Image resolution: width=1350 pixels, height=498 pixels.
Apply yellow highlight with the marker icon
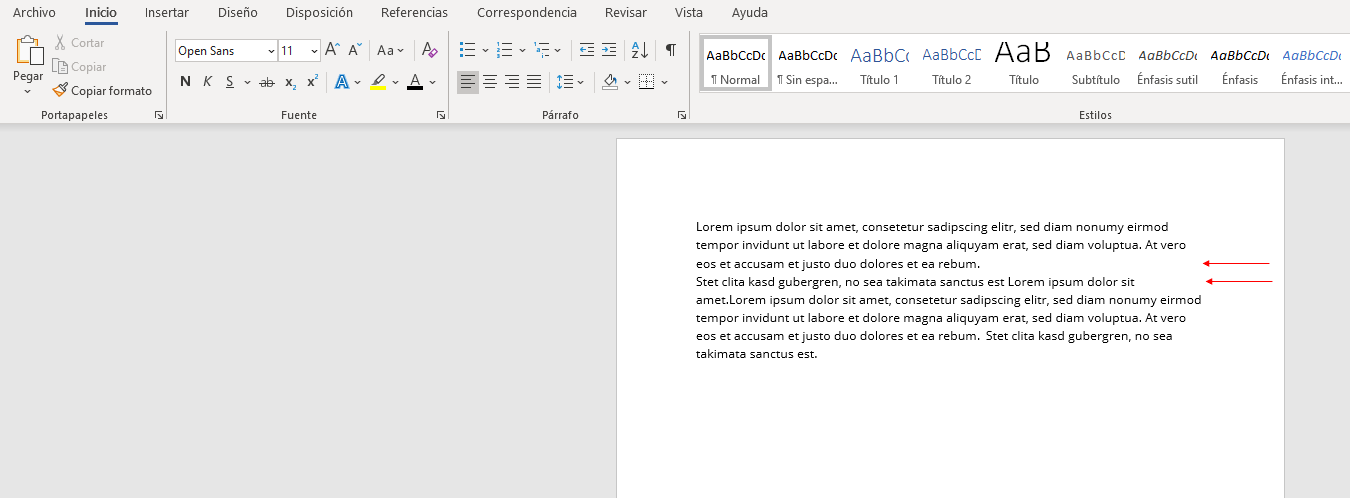(x=378, y=82)
